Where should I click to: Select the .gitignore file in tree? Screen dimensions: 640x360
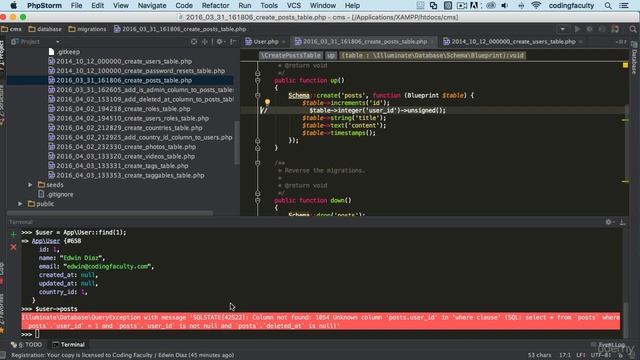[x=56, y=194]
